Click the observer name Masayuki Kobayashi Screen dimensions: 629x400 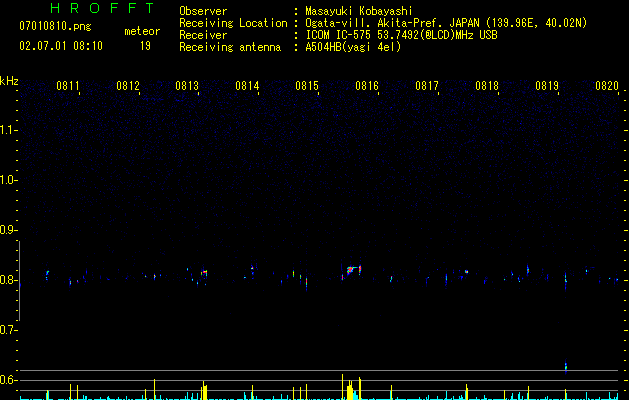[359, 11]
